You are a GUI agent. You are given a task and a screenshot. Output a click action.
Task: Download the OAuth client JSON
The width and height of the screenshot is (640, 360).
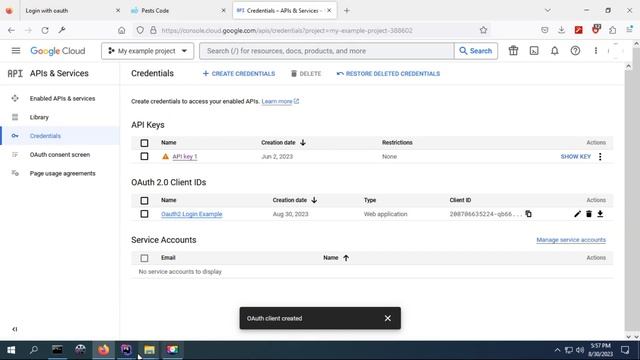click(600, 214)
